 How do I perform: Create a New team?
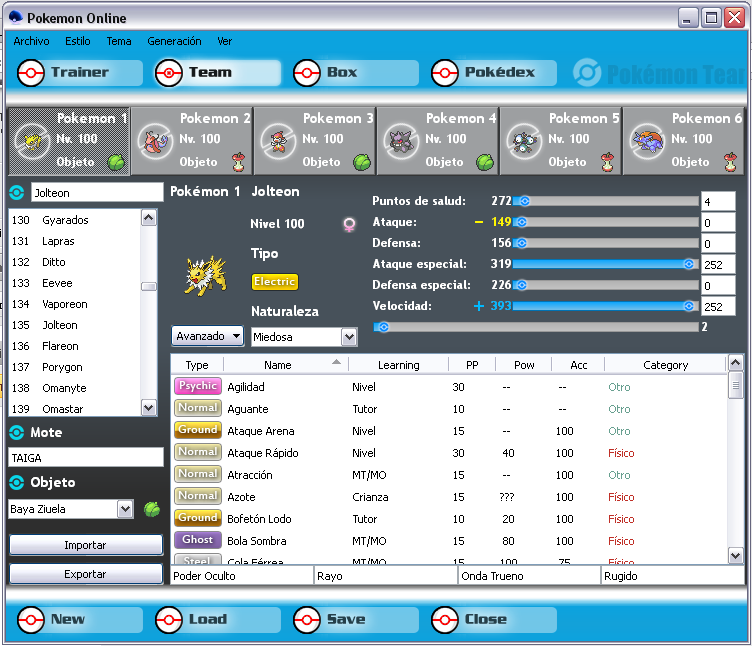click(x=80, y=620)
